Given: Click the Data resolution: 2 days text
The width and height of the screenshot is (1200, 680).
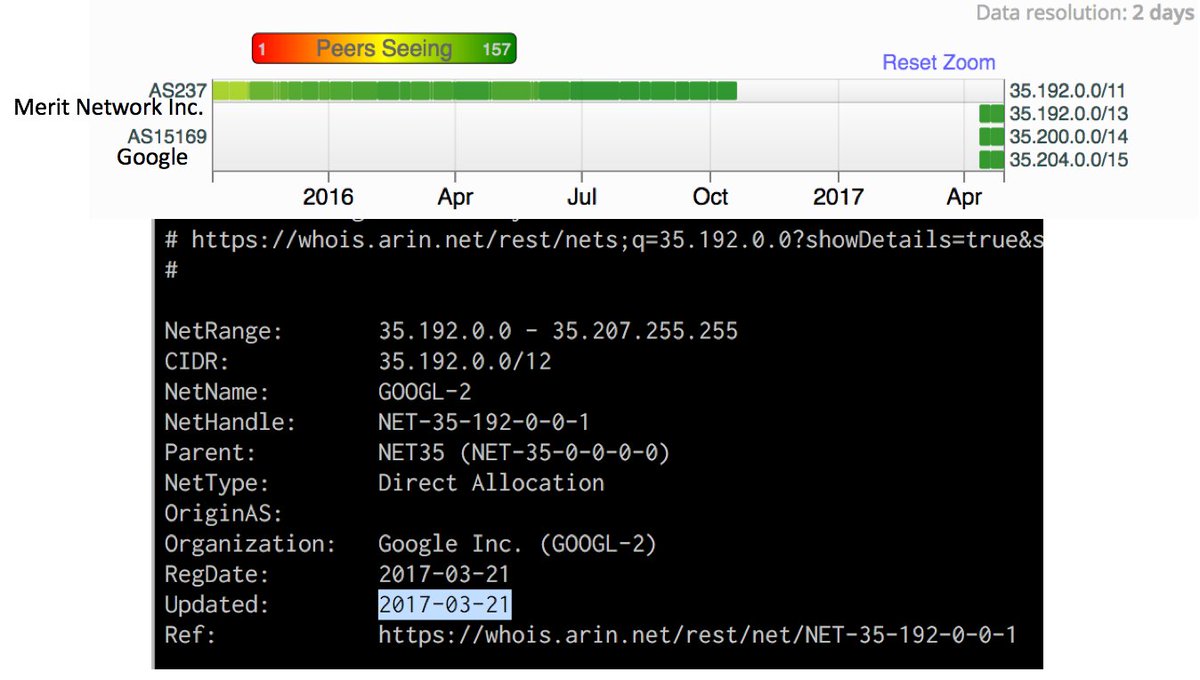Looking at the screenshot, I should [1084, 14].
